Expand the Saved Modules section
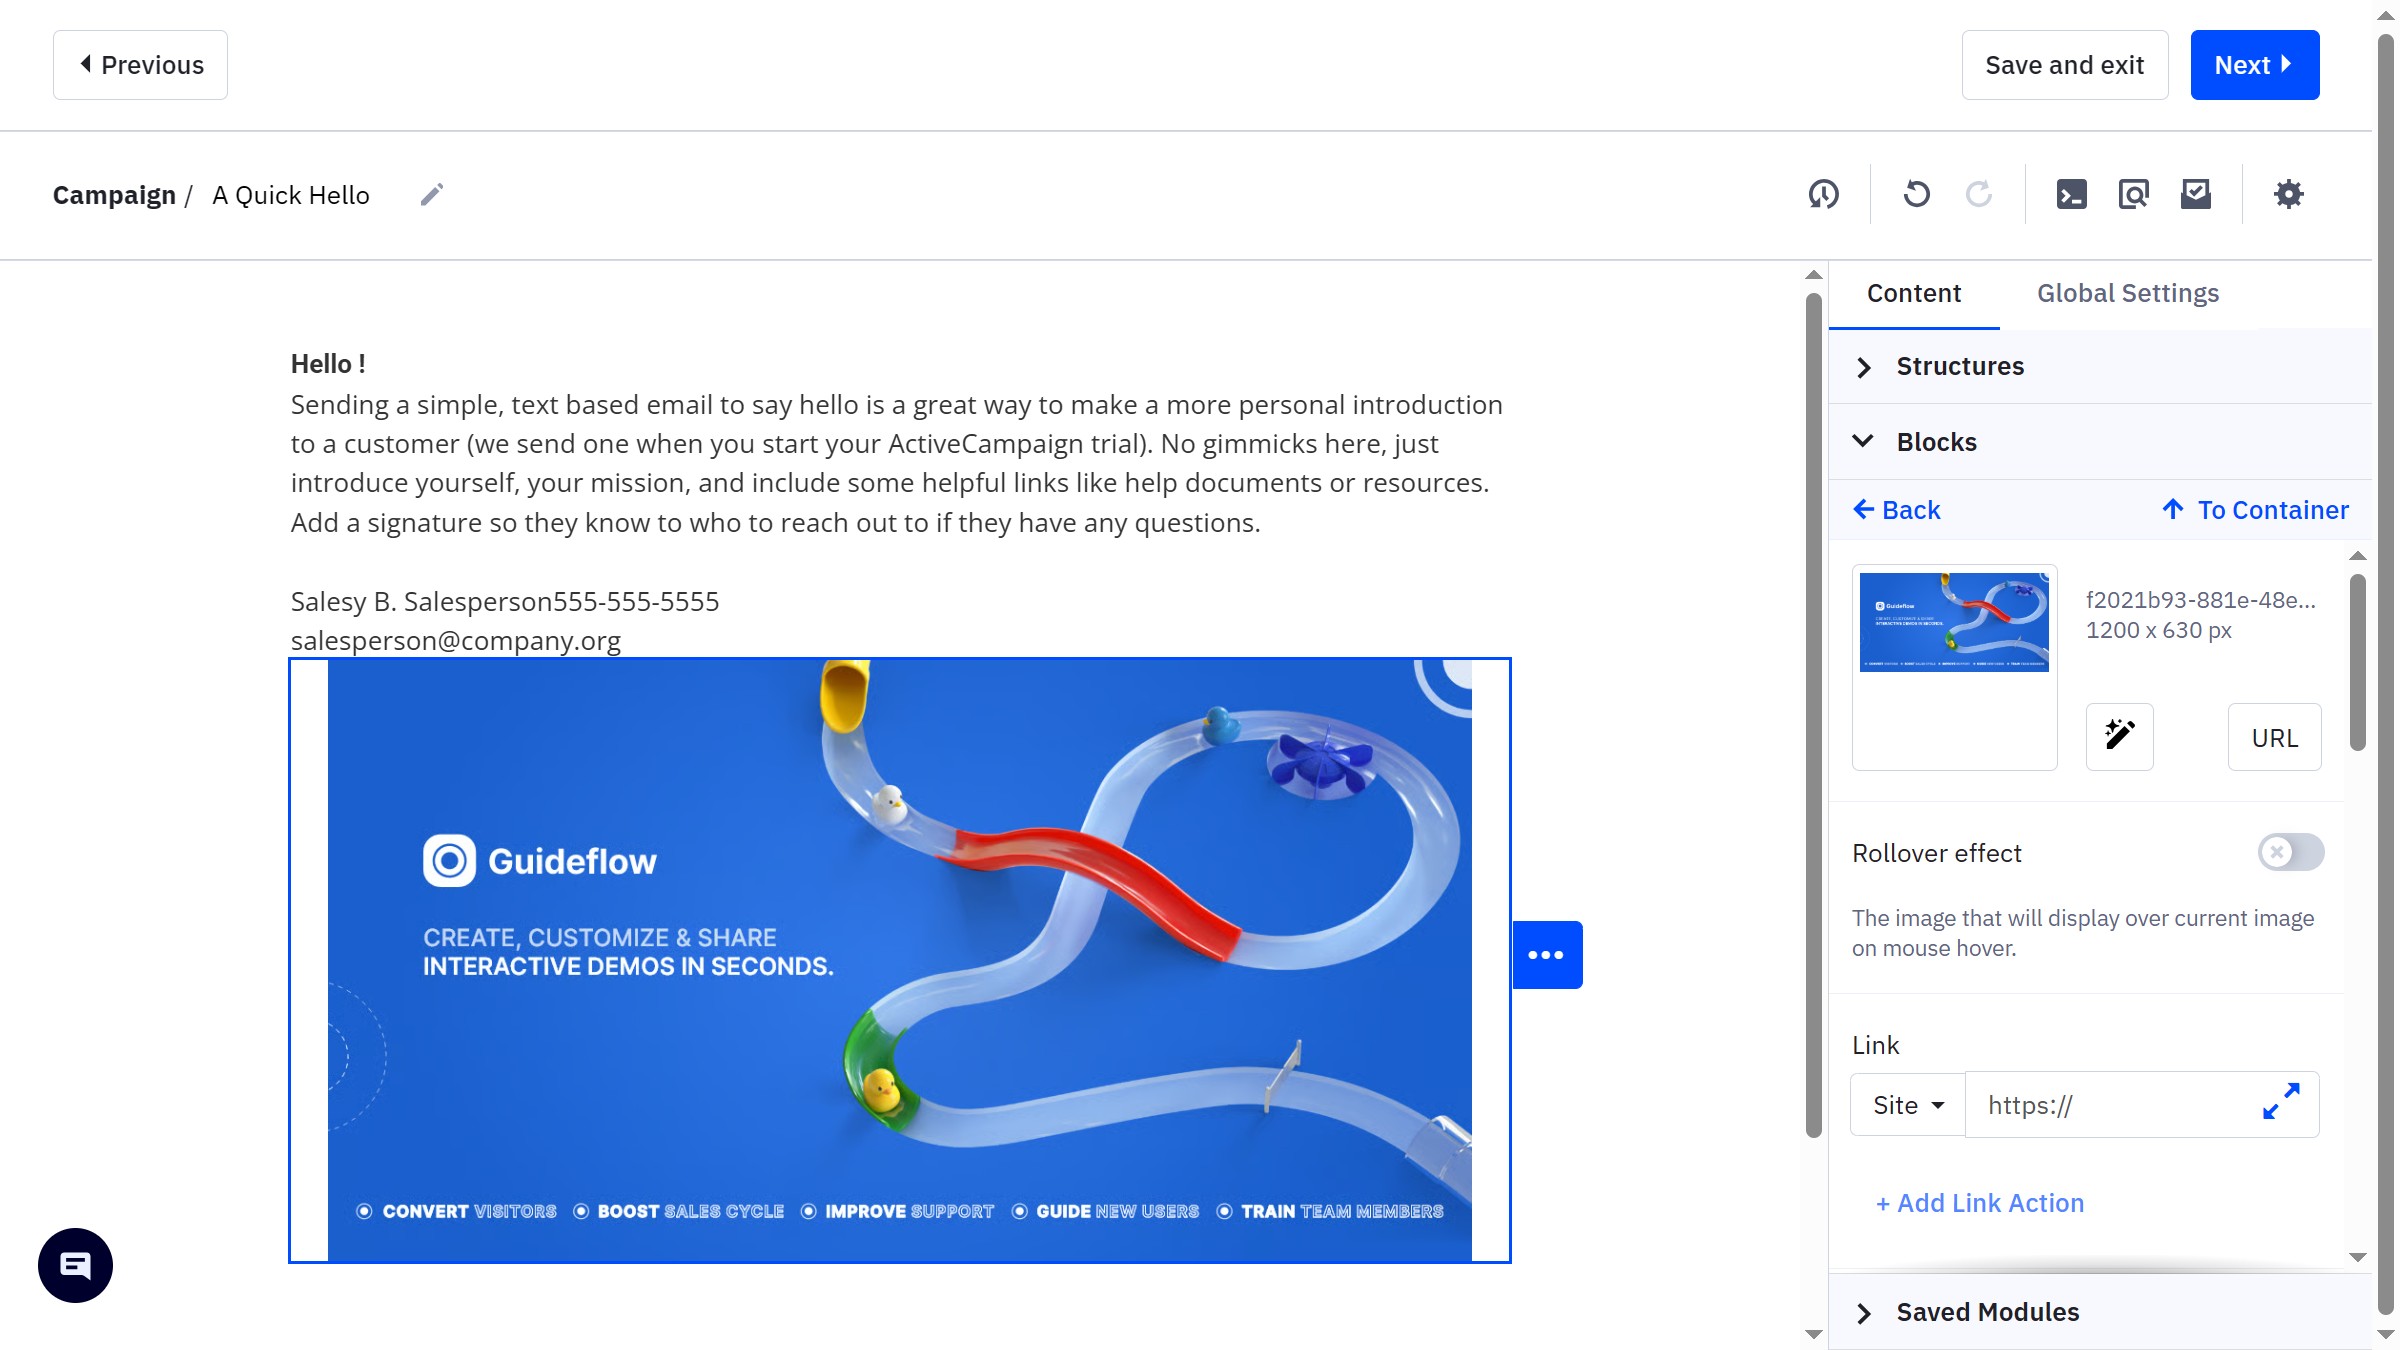The width and height of the screenshot is (2400, 1350). [1986, 1312]
